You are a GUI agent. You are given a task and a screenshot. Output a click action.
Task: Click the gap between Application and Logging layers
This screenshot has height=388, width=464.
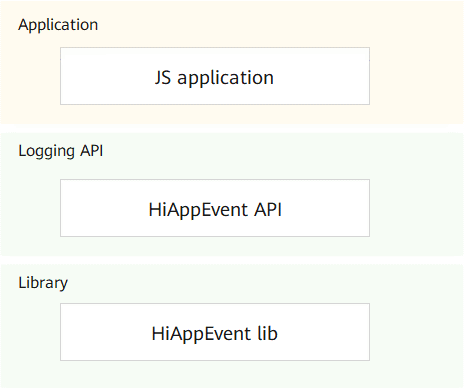(x=232, y=128)
